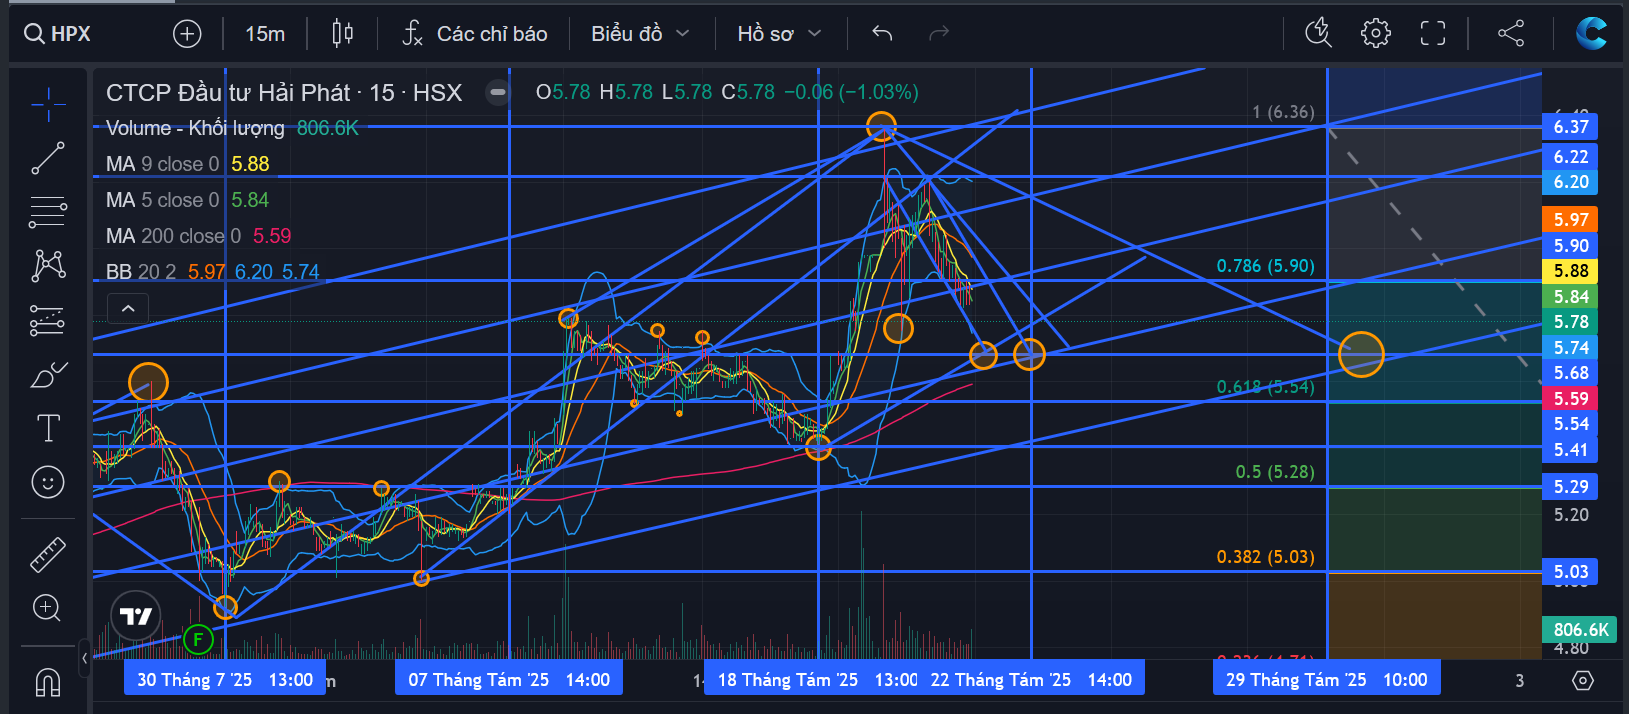Click the green F marker icon
1629x714 pixels.
pyautogui.click(x=198, y=639)
